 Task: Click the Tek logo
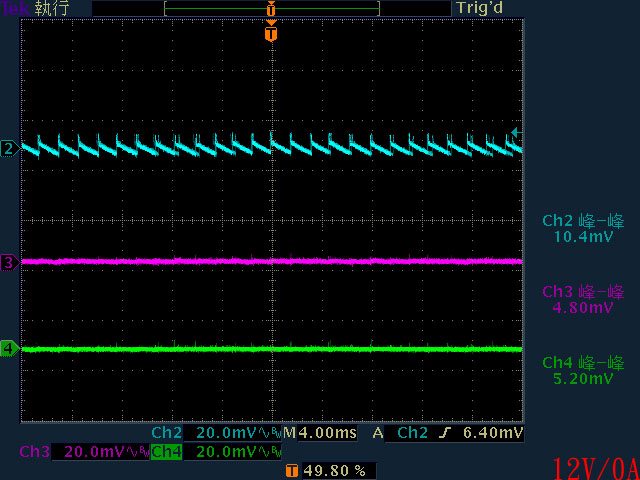[x=15, y=8]
